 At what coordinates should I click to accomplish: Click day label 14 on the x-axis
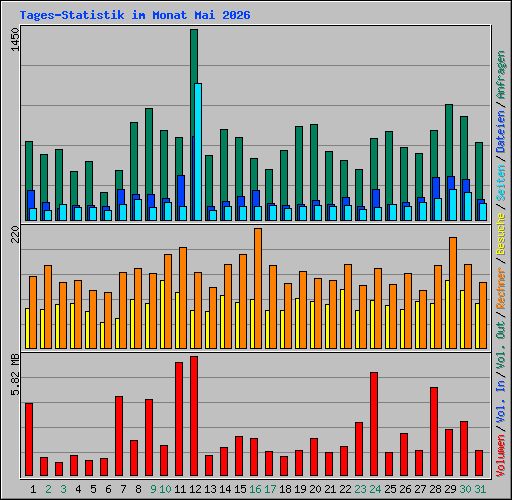pos(225,489)
